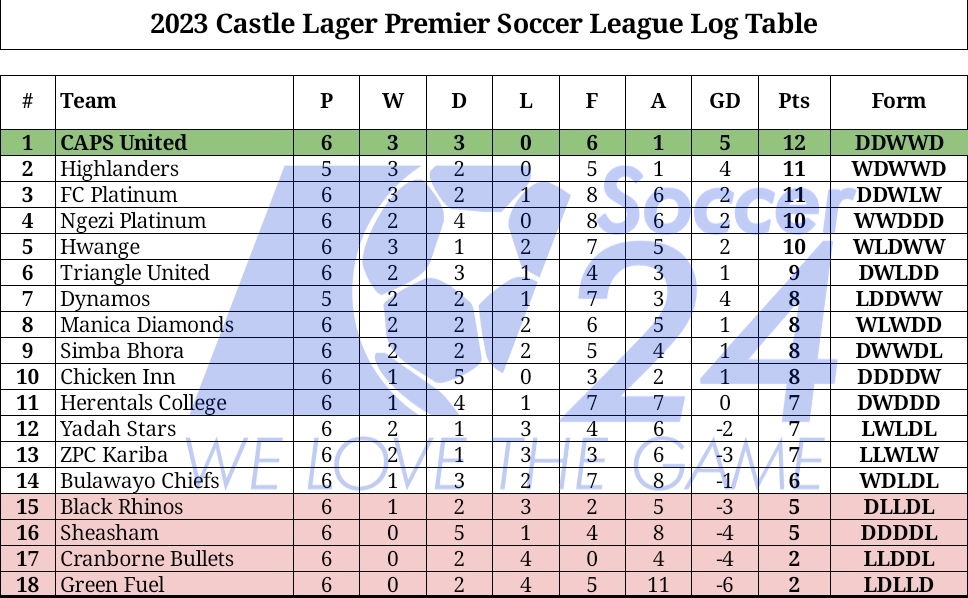Select the GD column header
The image size is (968, 598).
point(725,101)
